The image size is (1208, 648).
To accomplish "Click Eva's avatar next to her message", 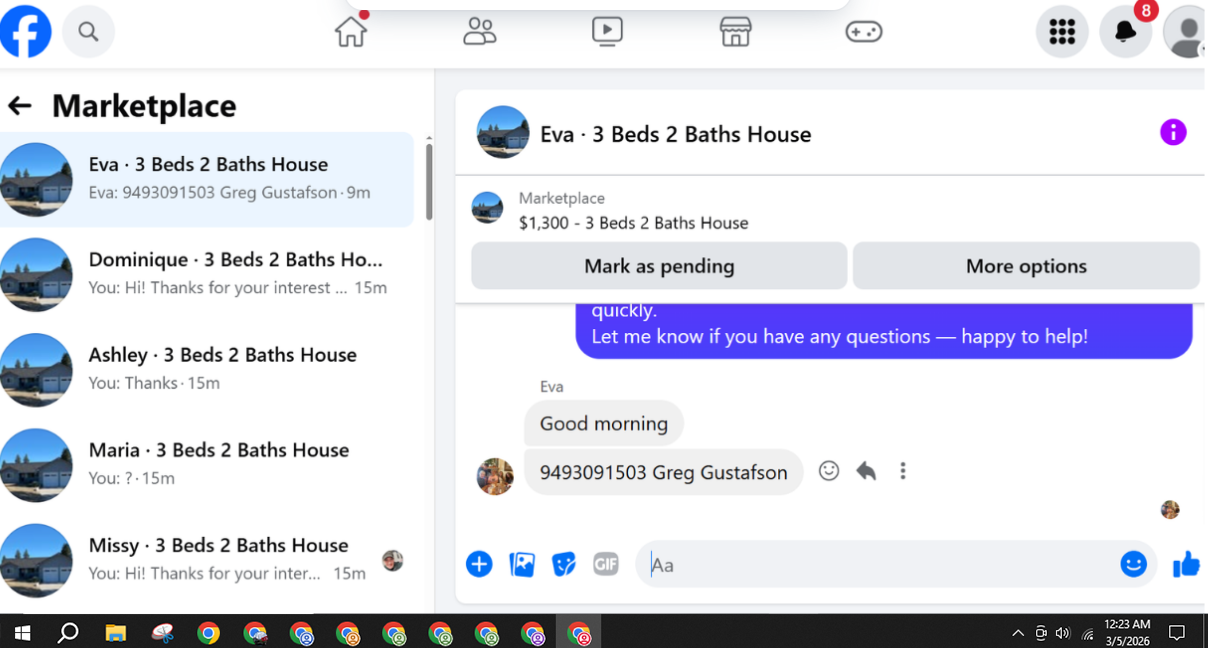I will tap(495, 477).
